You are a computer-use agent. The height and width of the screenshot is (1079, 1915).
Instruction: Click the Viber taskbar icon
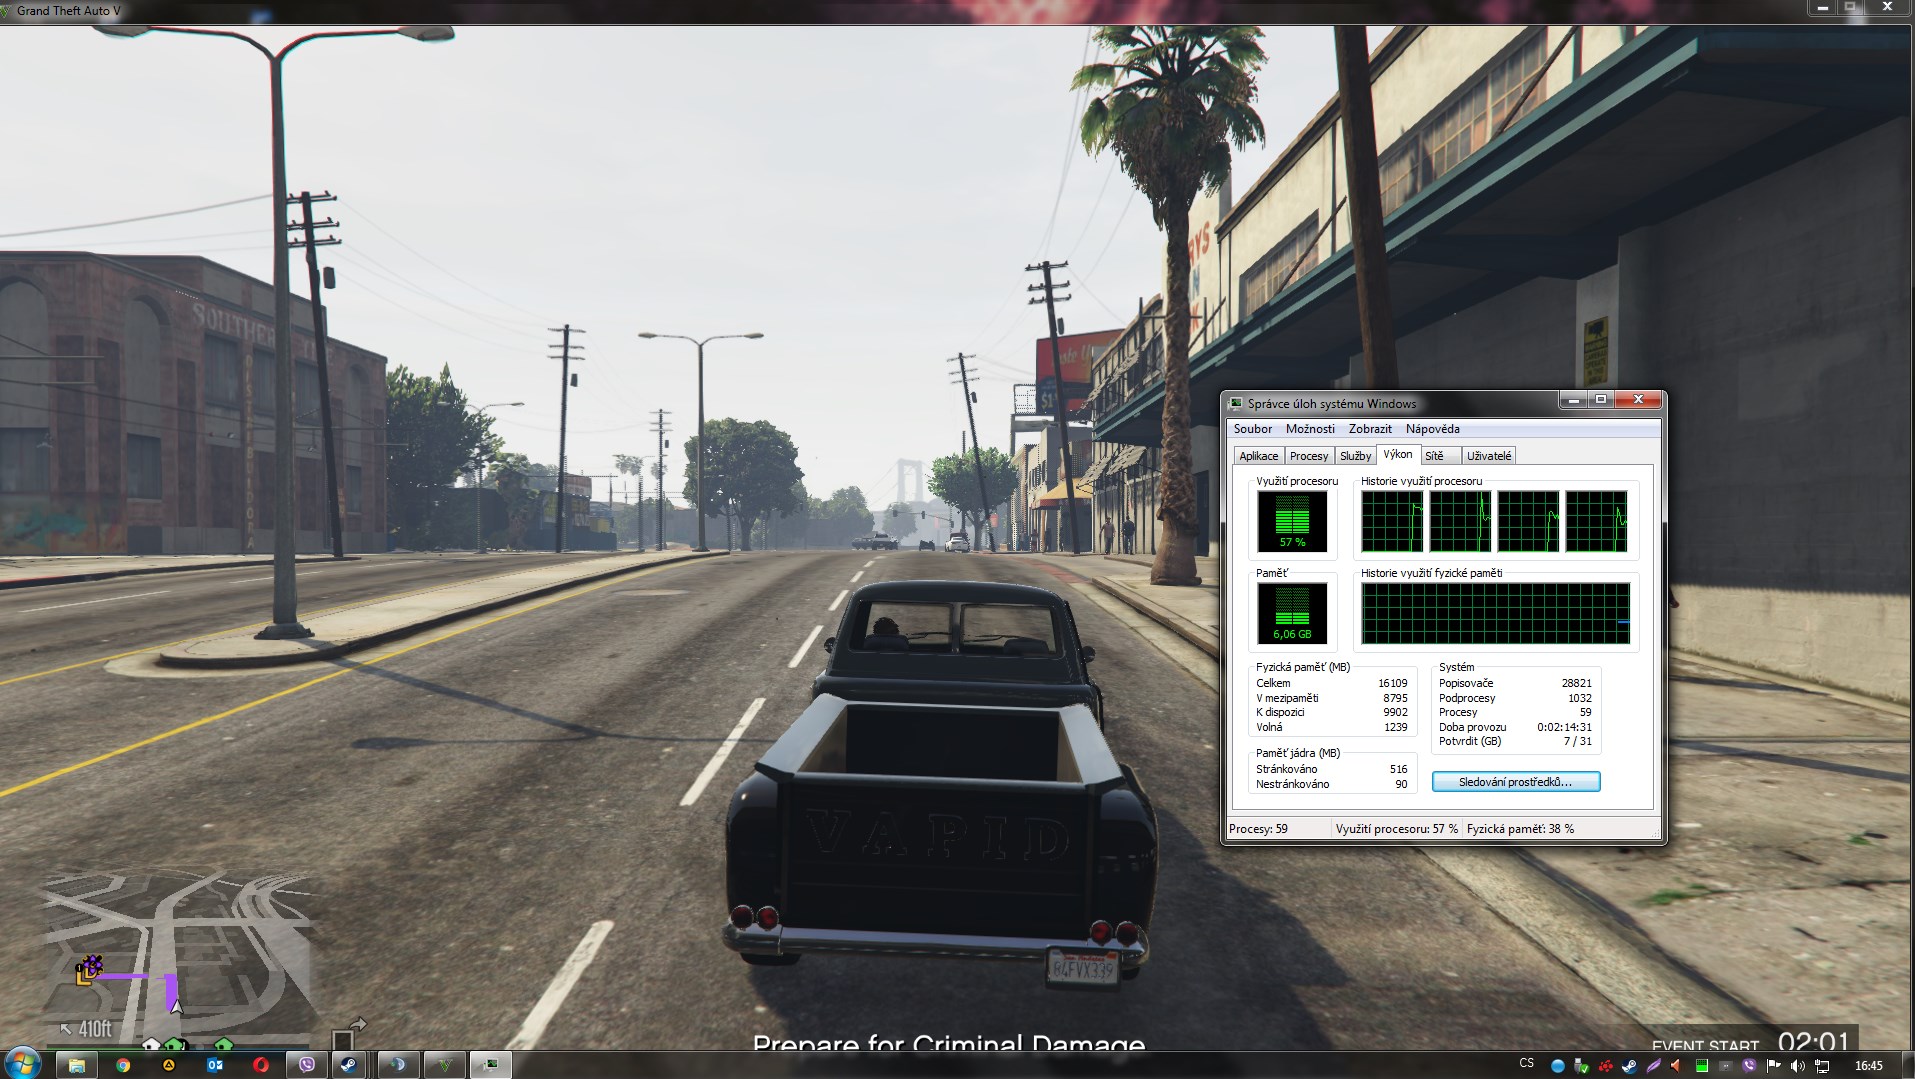pos(306,1065)
